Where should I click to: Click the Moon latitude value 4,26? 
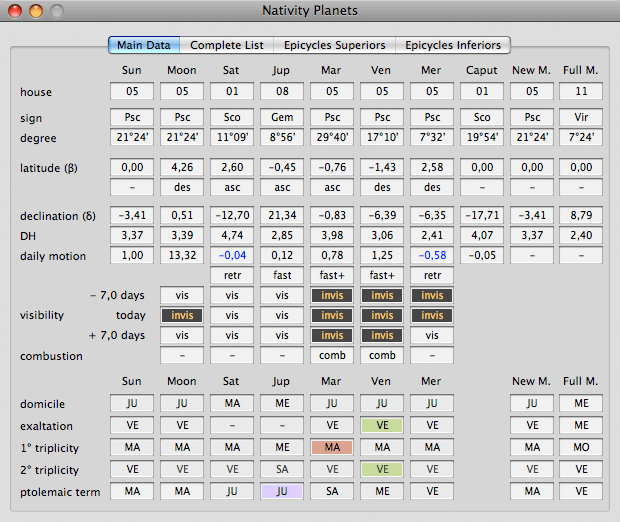coord(182,167)
